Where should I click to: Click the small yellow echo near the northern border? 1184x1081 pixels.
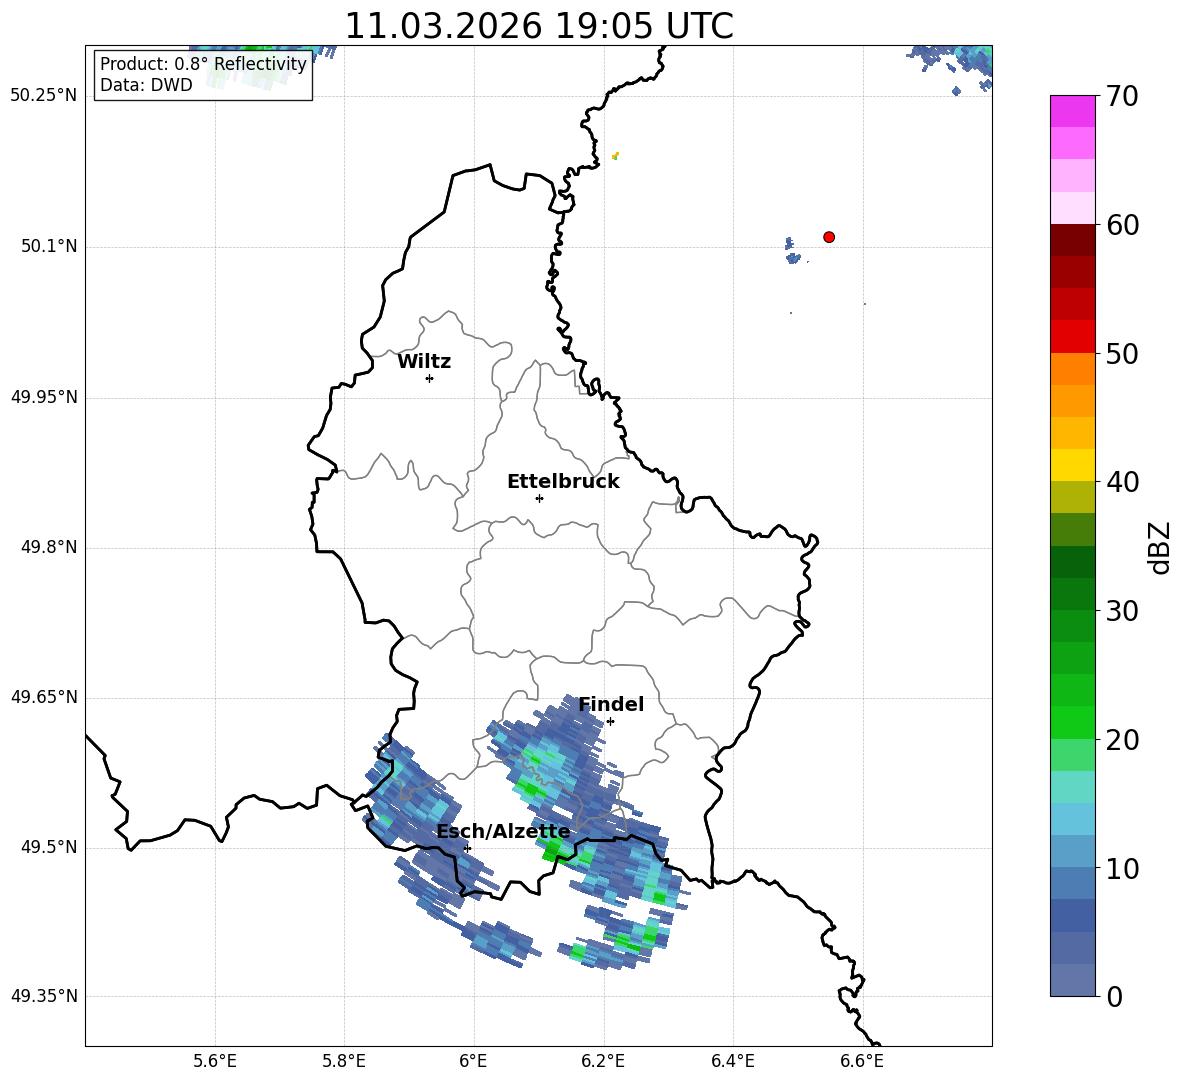tap(615, 156)
